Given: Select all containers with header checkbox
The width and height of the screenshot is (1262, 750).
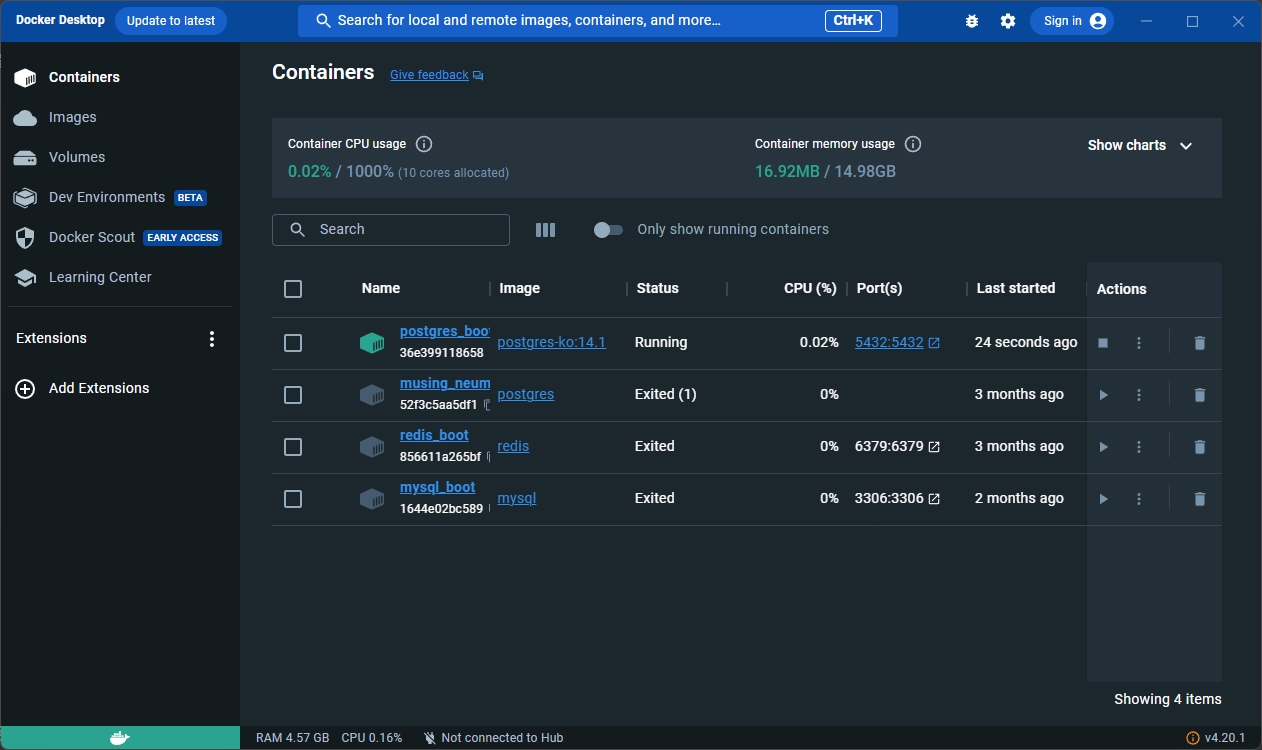Looking at the screenshot, I should coord(293,289).
